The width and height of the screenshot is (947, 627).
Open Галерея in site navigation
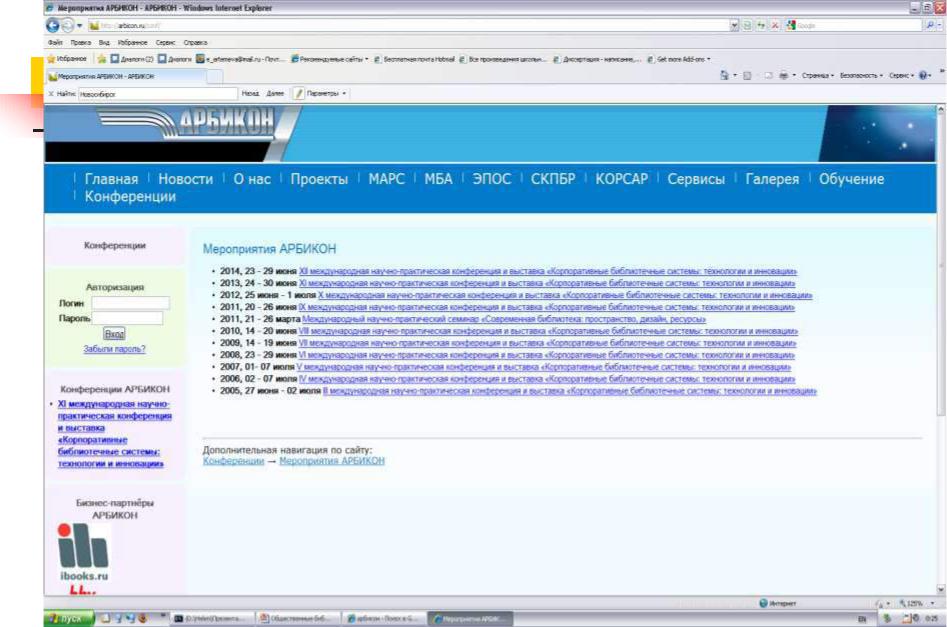(x=772, y=179)
